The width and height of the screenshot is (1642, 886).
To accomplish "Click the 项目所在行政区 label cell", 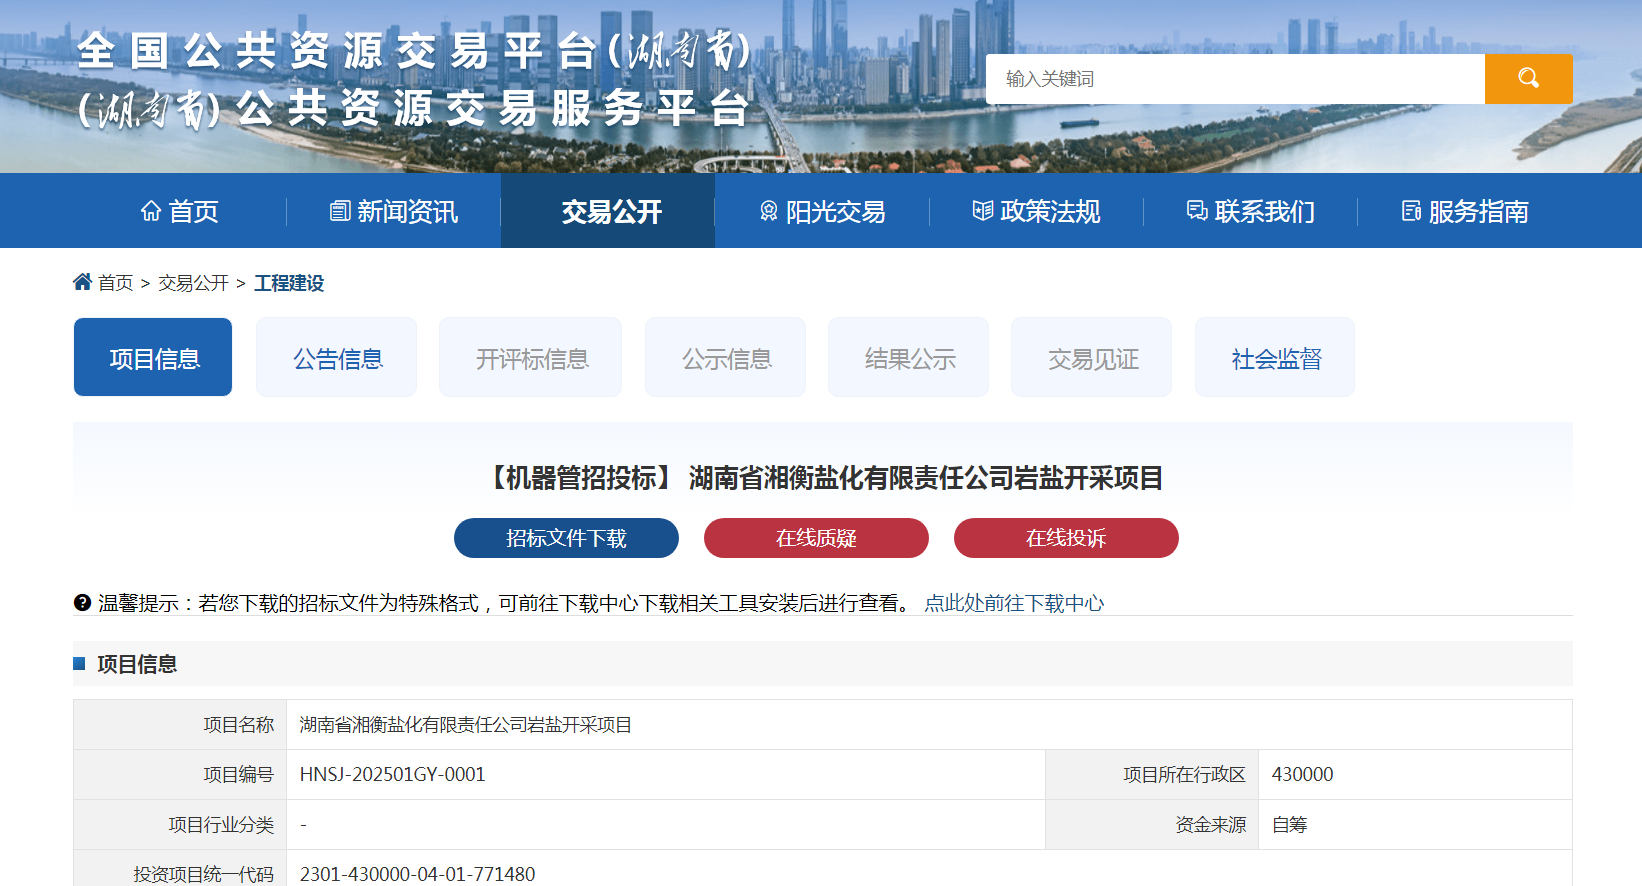I will [1152, 775].
